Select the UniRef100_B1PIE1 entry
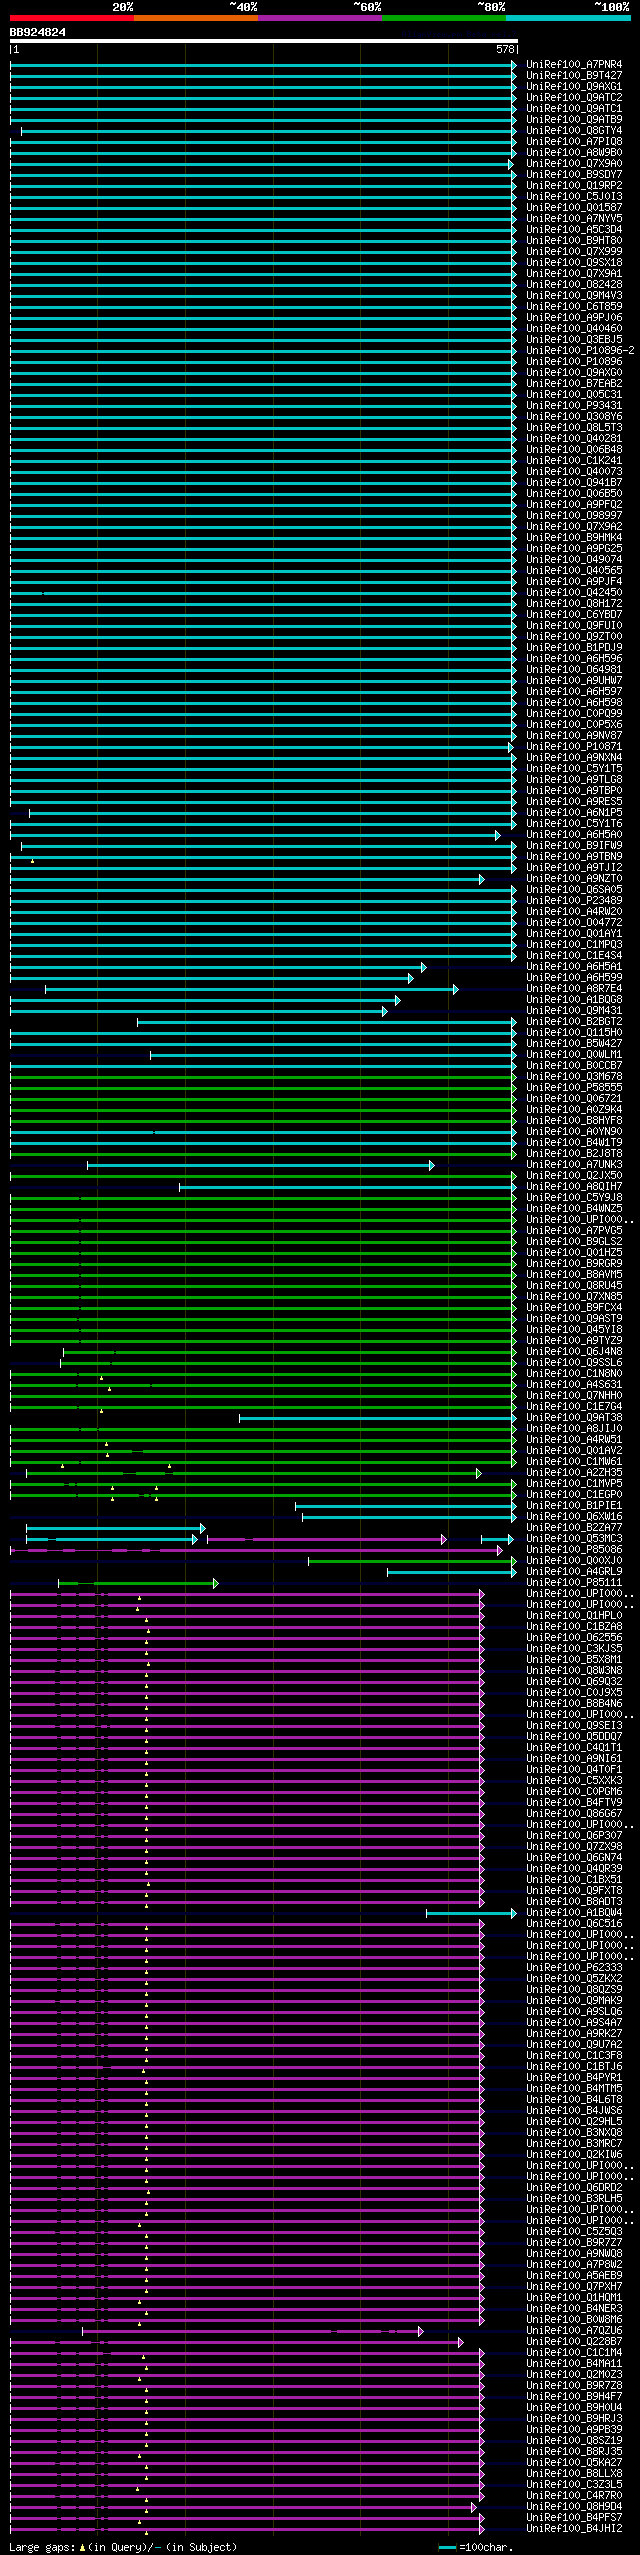 (574, 1506)
